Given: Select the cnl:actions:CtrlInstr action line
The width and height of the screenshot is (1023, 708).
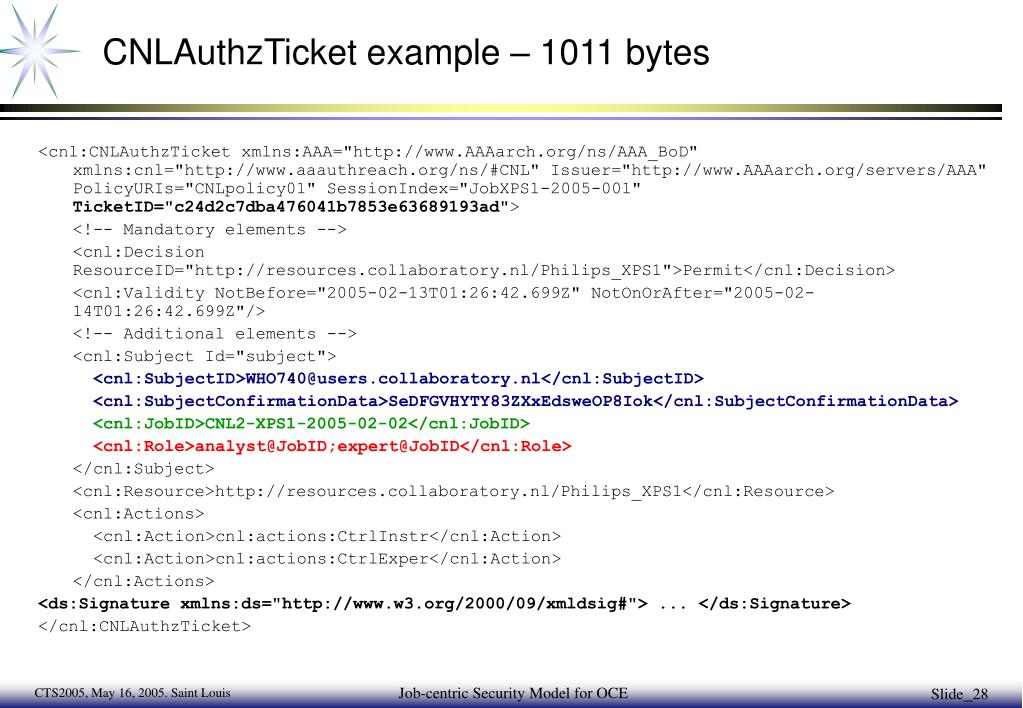Looking at the screenshot, I should pos(327,536).
